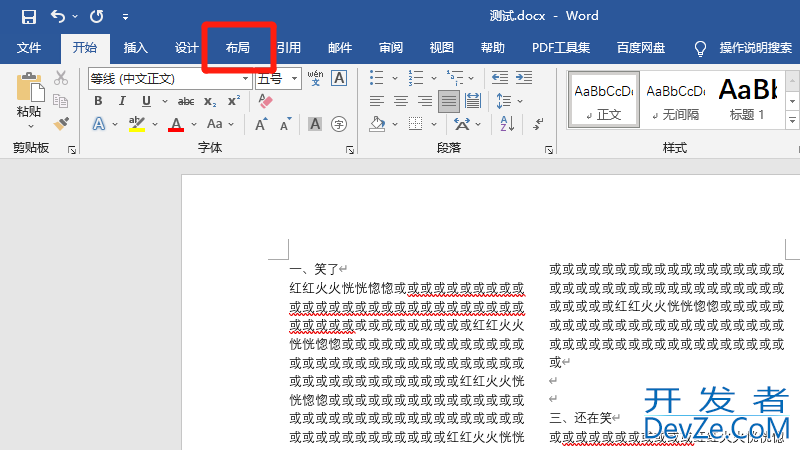The height and width of the screenshot is (450, 800).
Task: Toggle italic formatting
Action: tap(122, 101)
